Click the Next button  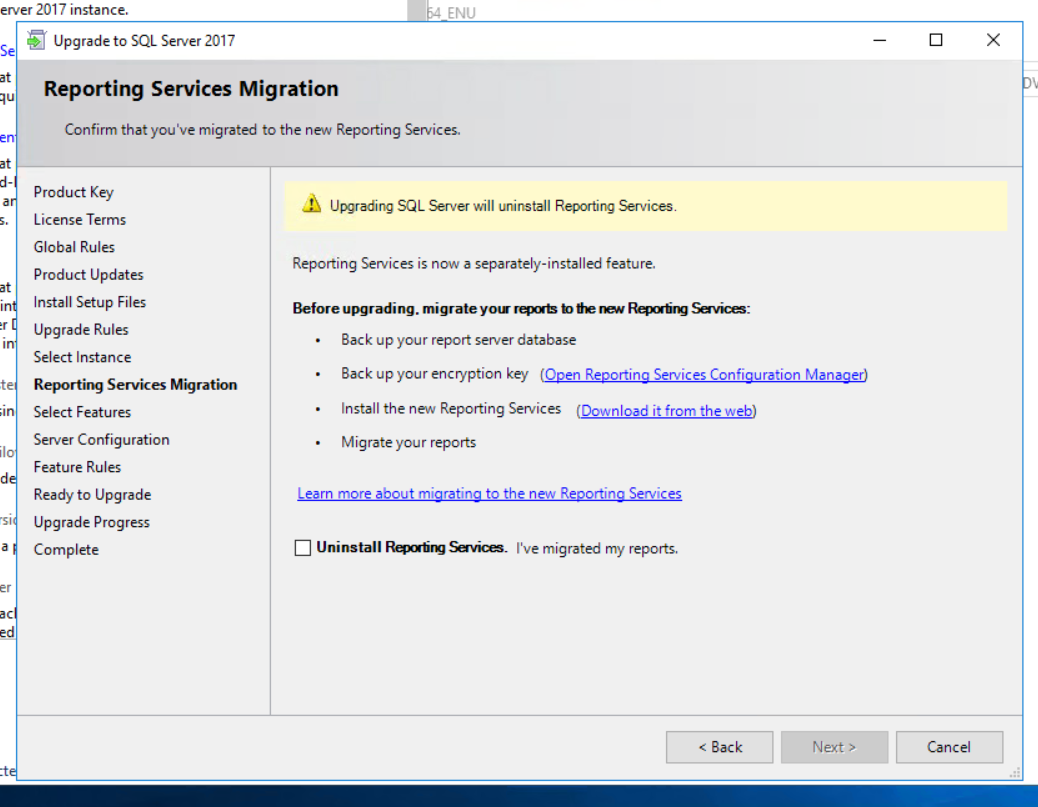[x=834, y=747]
